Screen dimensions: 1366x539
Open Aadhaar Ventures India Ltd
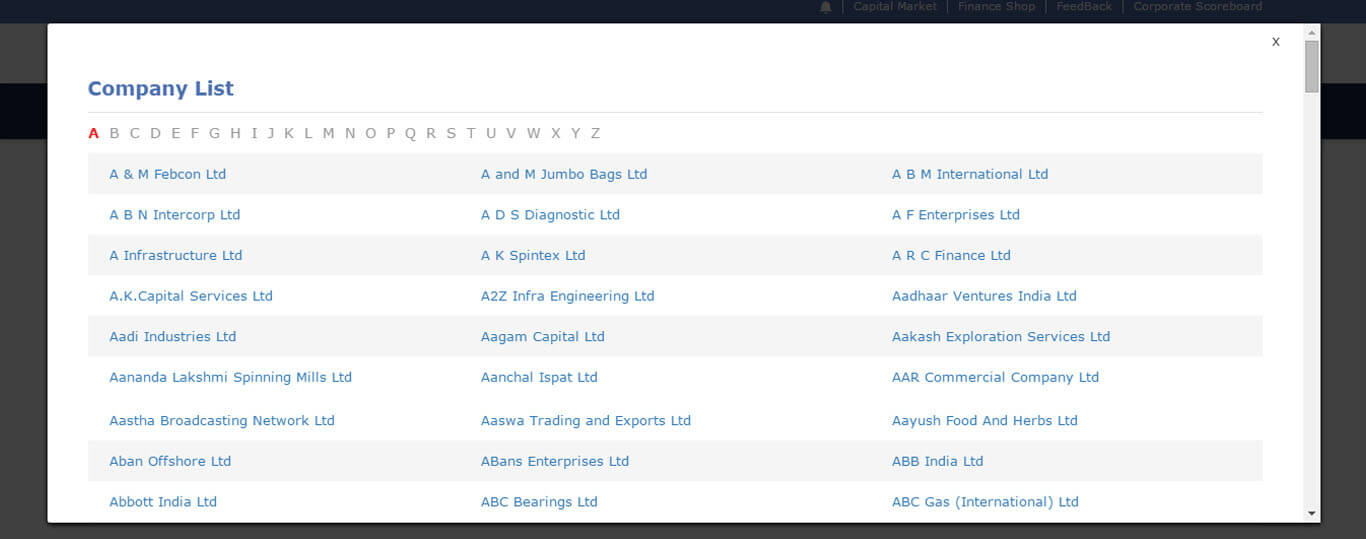[x=984, y=296]
